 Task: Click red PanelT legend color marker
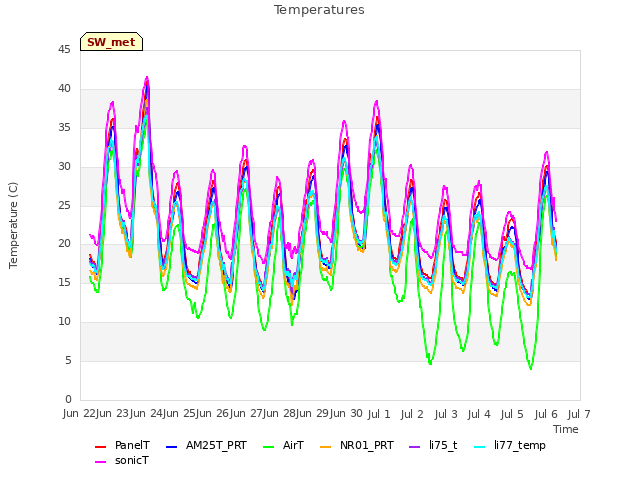click(x=100, y=447)
